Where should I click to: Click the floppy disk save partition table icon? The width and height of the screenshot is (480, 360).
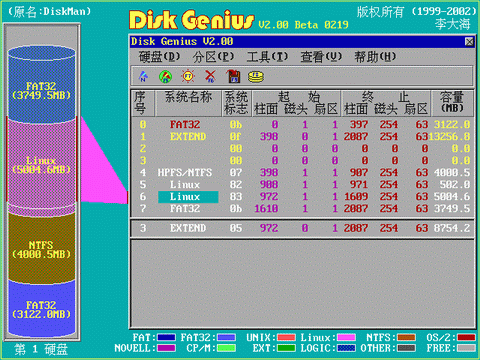[233, 76]
